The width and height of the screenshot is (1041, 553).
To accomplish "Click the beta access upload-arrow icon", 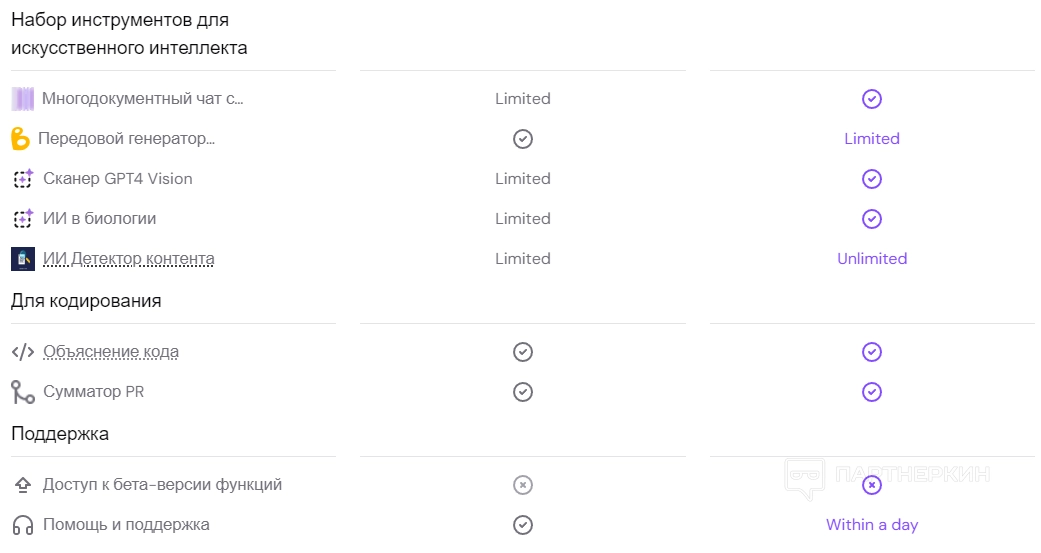I will 23,485.
